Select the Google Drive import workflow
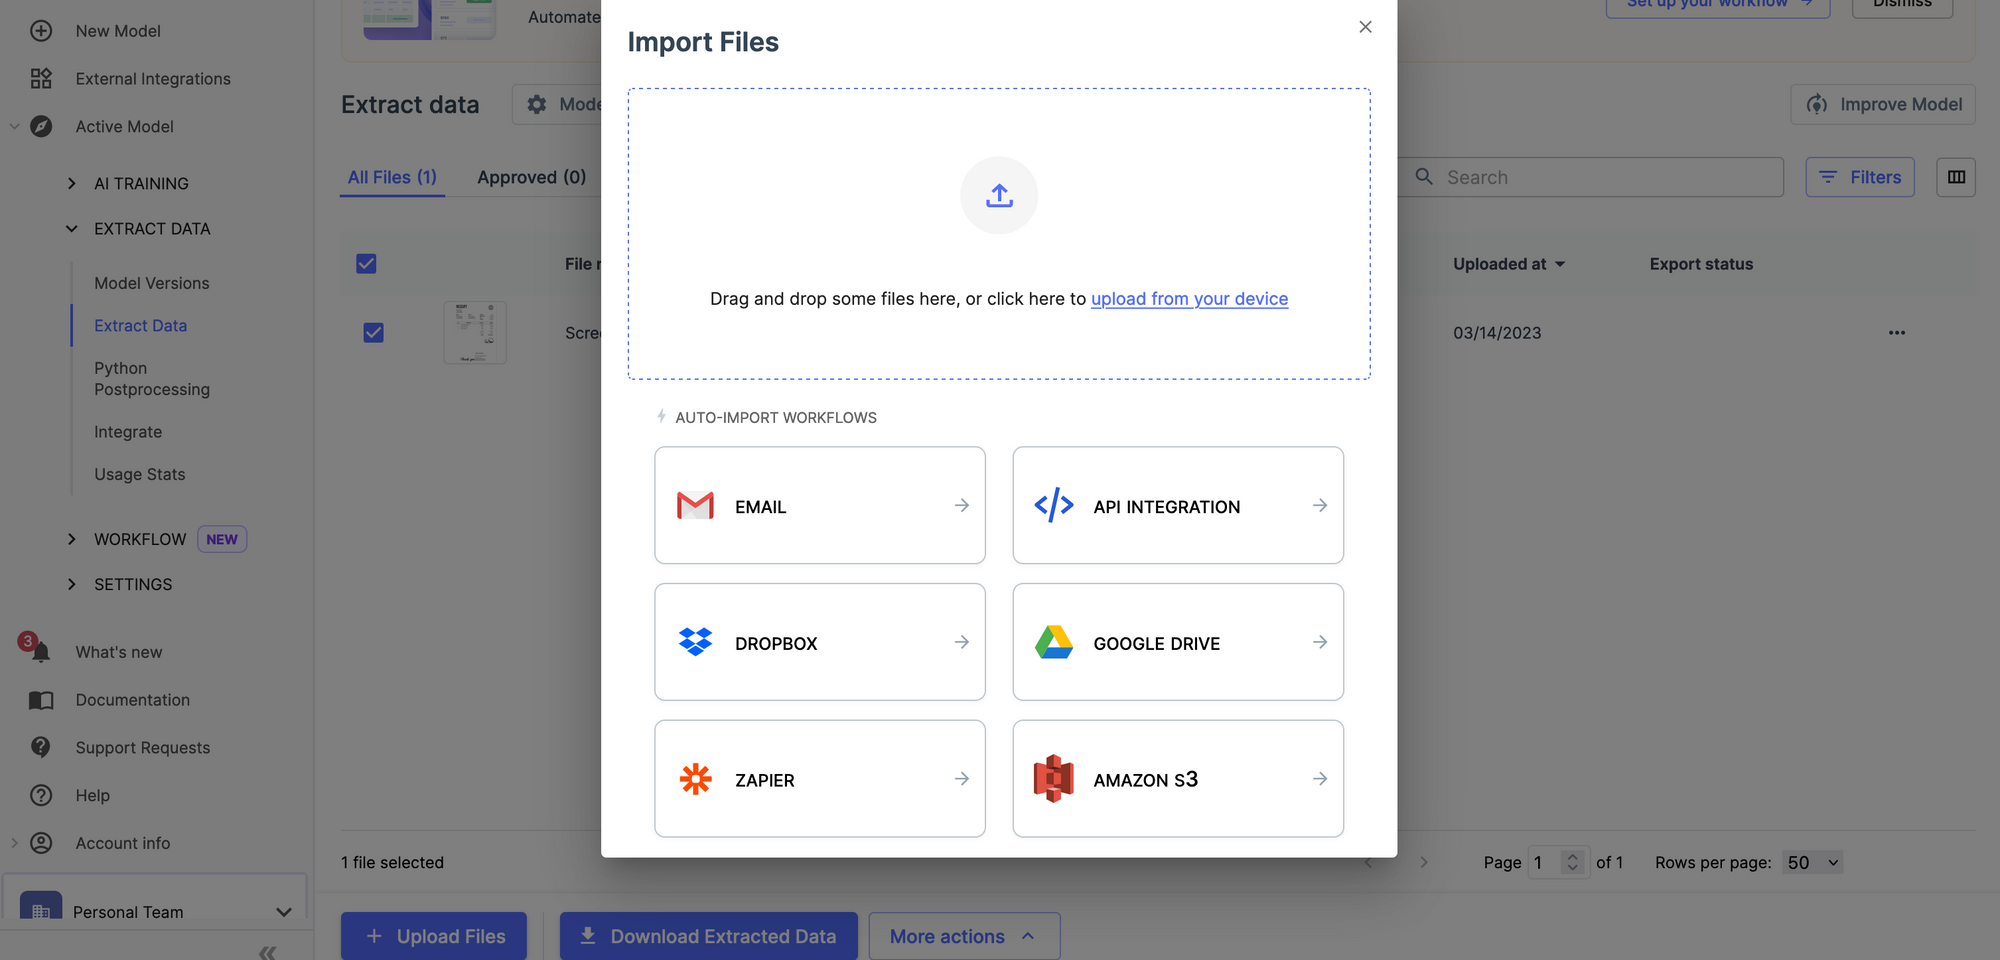The image size is (2000, 960). (x=1178, y=642)
